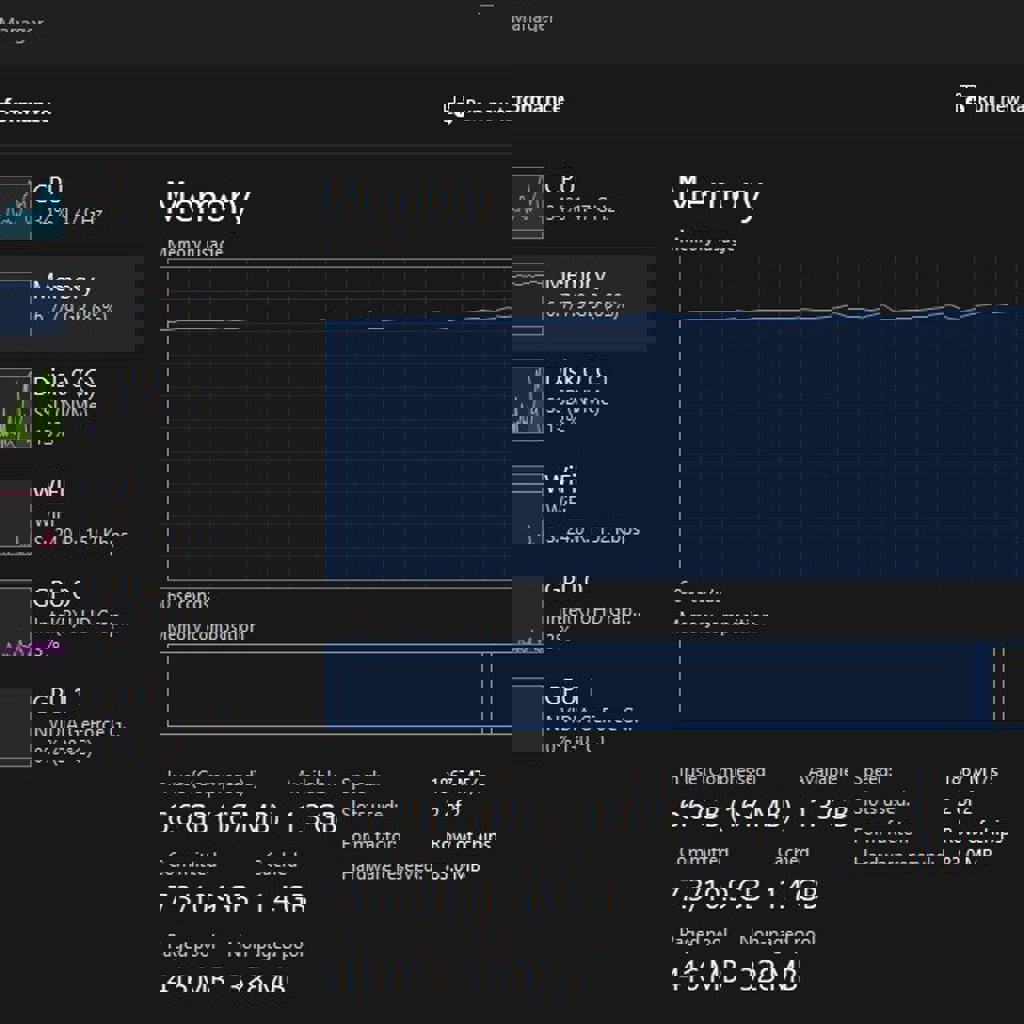This screenshot has height=1024, width=1024.
Task: Click the left window's memory usage graph
Action: (x=340, y=420)
